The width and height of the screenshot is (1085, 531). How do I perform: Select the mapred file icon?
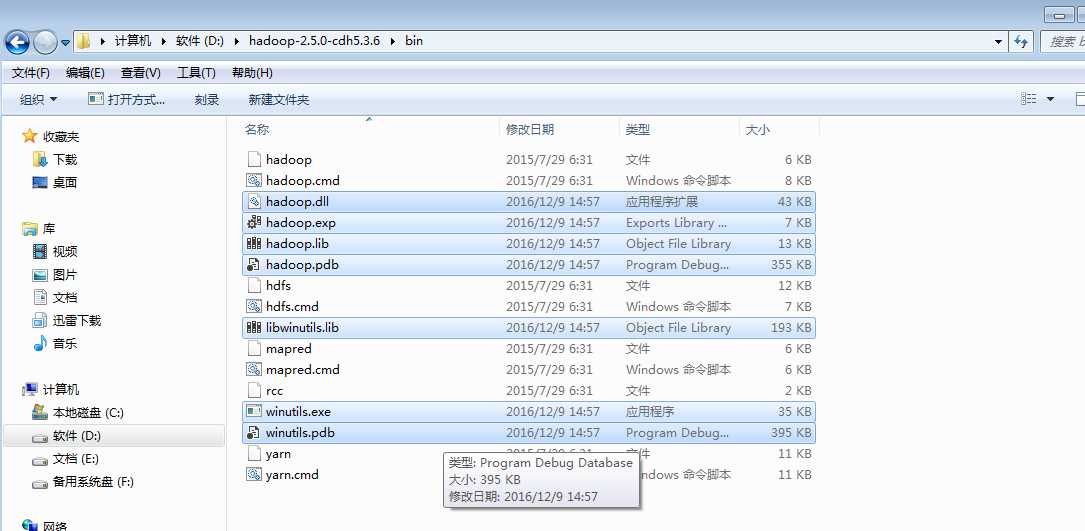(254, 348)
